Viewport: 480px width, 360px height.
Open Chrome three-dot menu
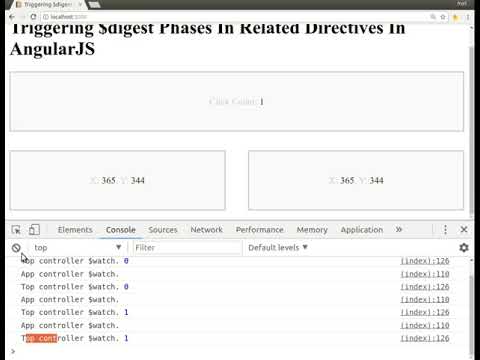(468, 17)
